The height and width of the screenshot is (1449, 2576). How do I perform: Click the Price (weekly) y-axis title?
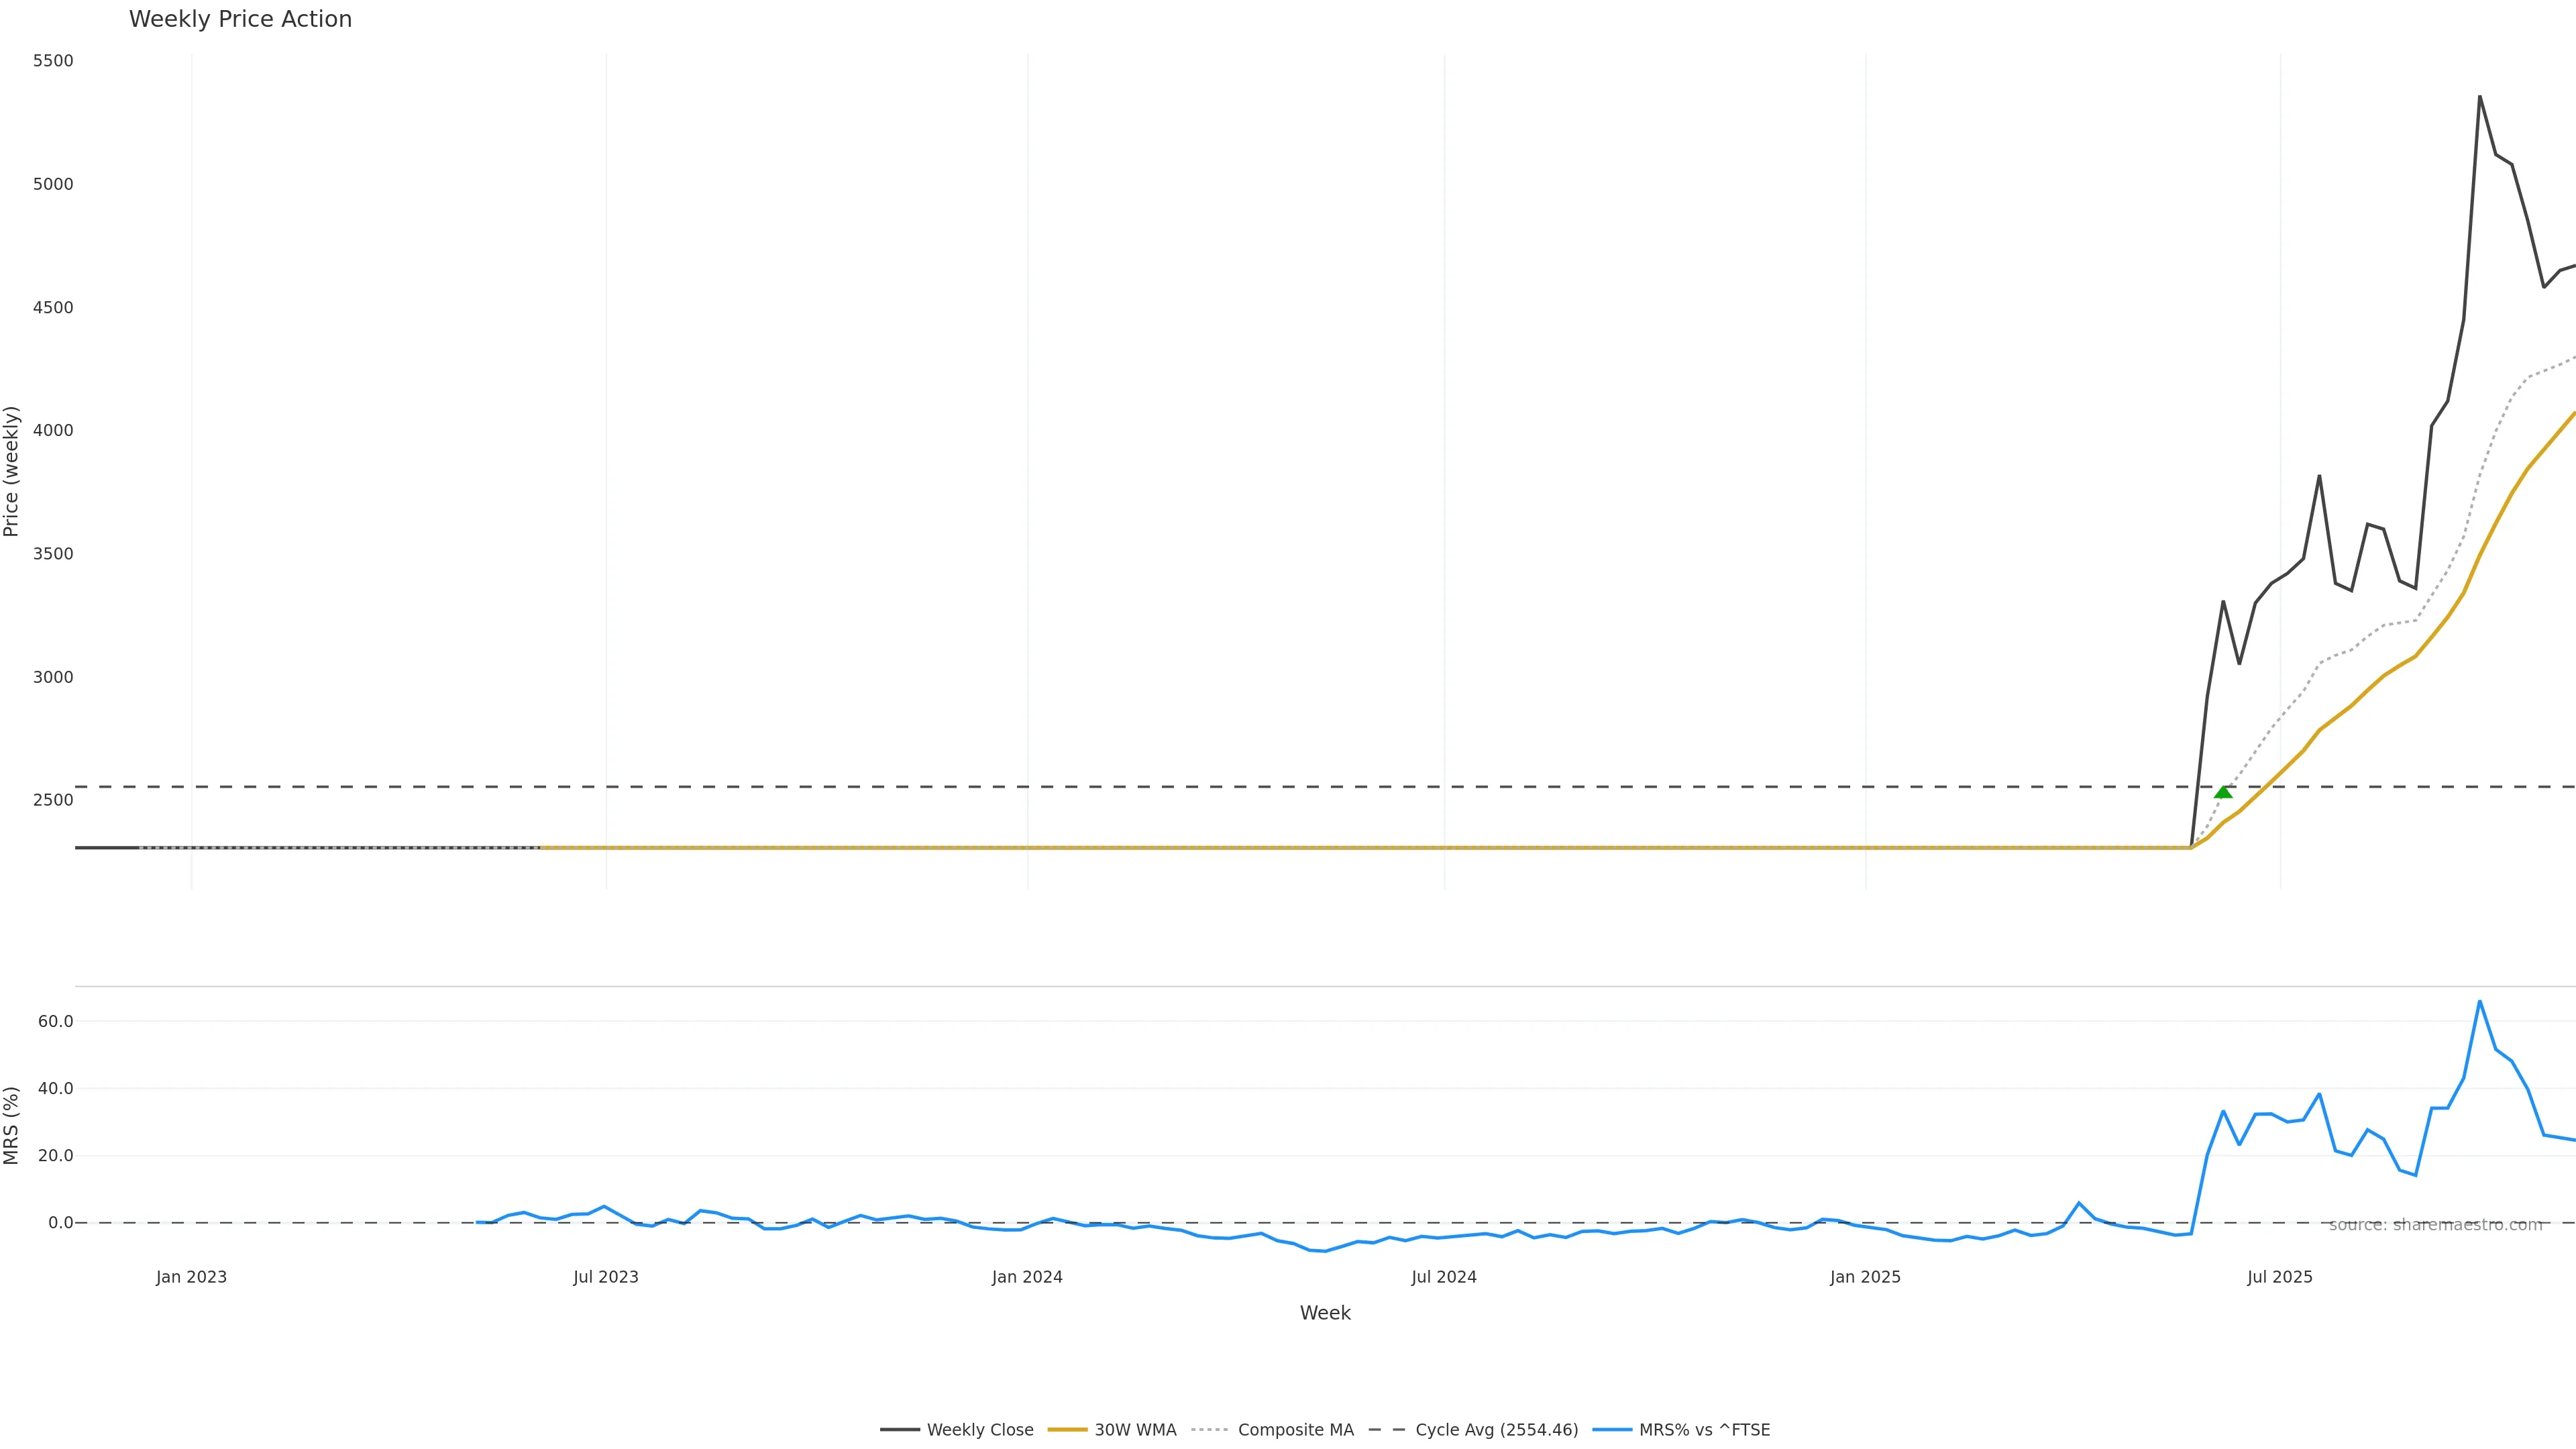tap(12, 471)
